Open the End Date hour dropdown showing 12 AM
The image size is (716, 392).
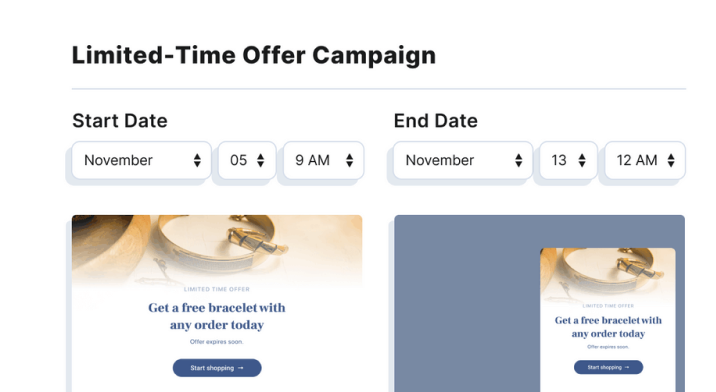click(645, 160)
